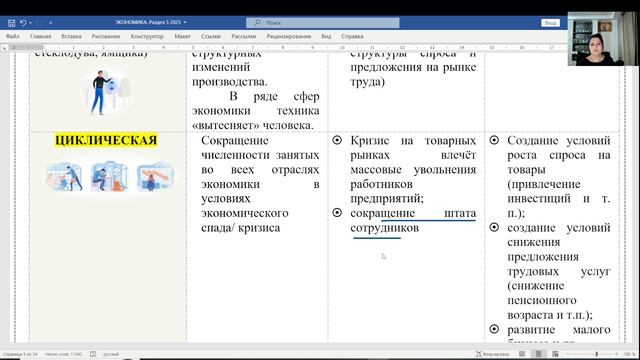Click the word 'инвестиций' in the right column

pyautogui.click(x=539, y=199)
